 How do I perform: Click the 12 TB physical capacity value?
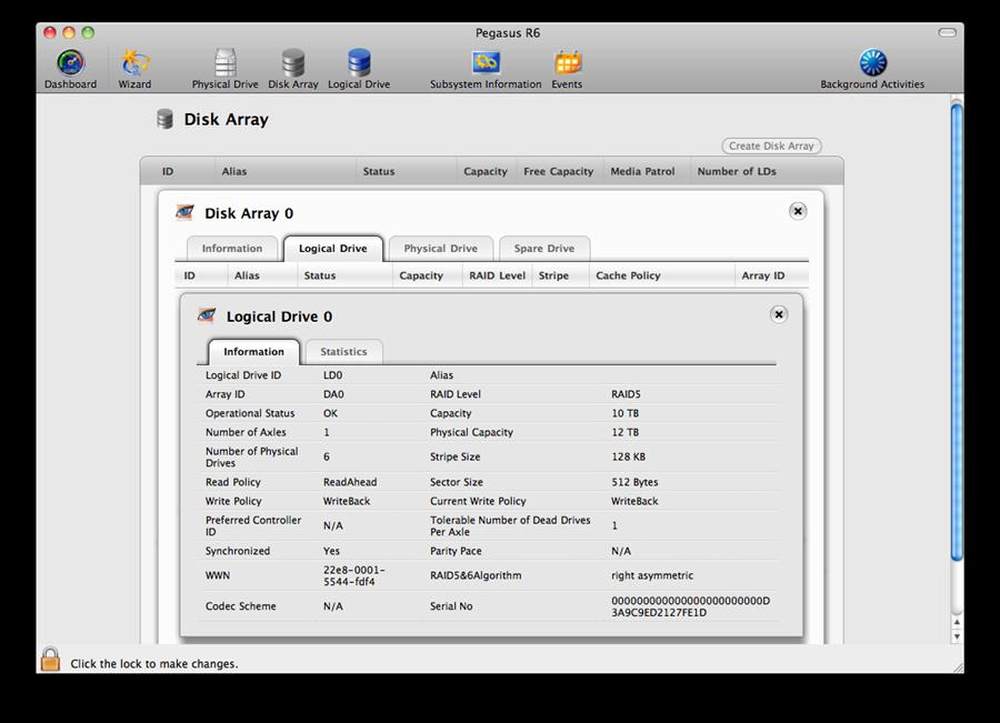tap(625, 432)
